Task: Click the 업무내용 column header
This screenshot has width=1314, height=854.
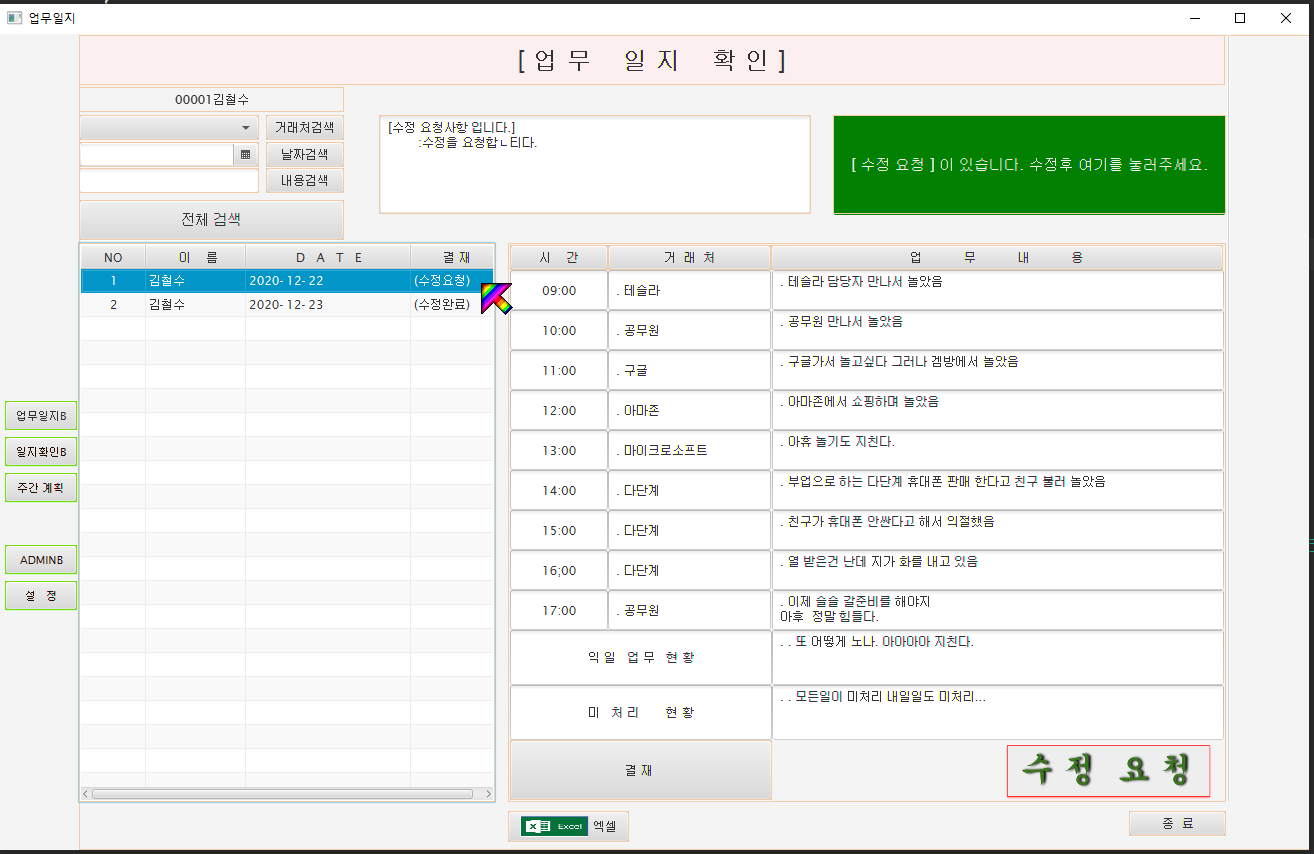Action: click(x=998, y=257)
